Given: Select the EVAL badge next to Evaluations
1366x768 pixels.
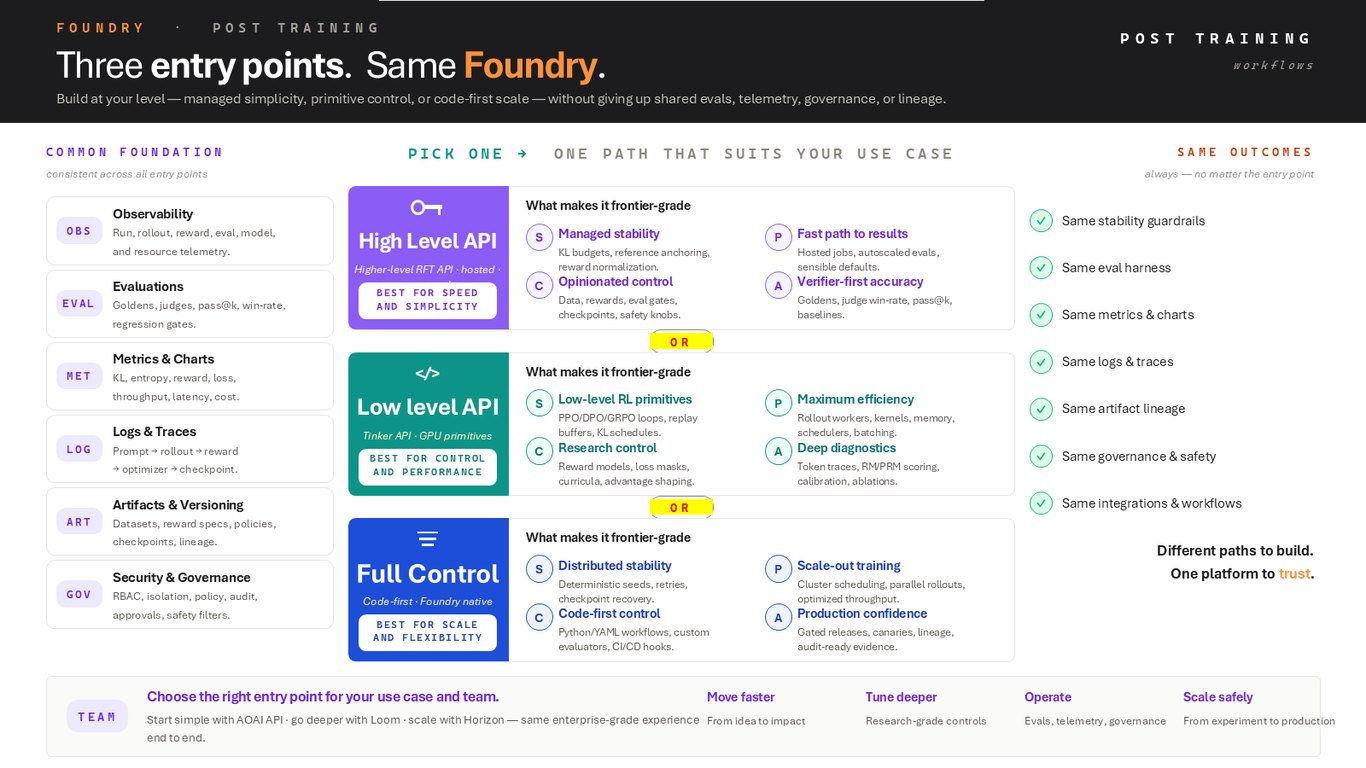Looking at the screenshot, I should (79, 304).
